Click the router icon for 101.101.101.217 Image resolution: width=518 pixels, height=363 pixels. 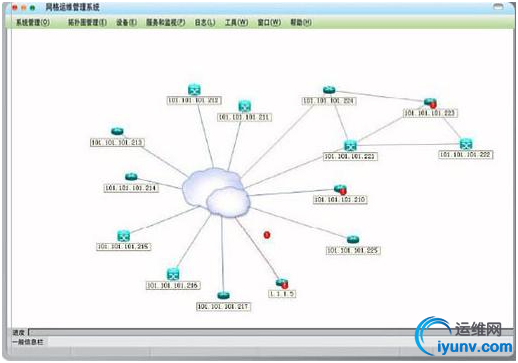coord(223,295)
